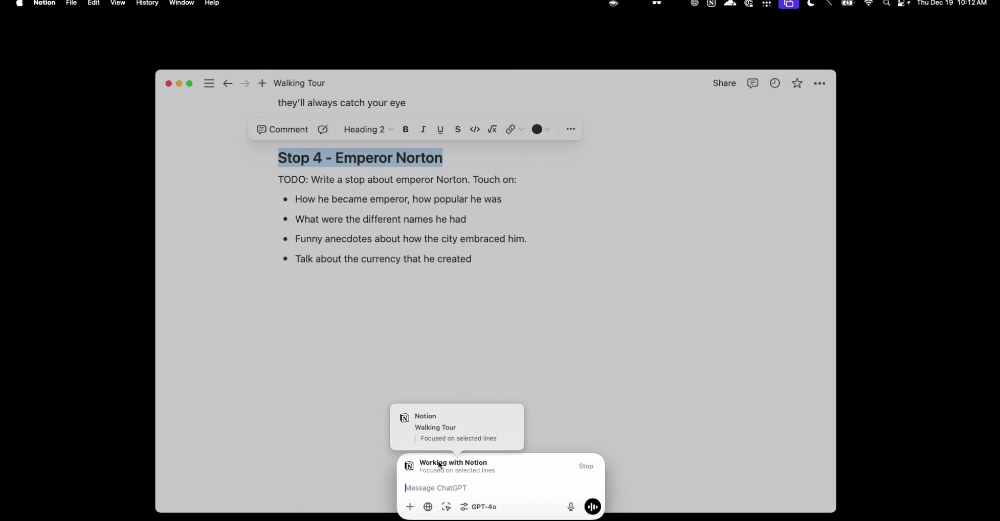Click the bullet 'What were the different names'
Viewport: 1000px width, 521px height.
click(380, 219)
